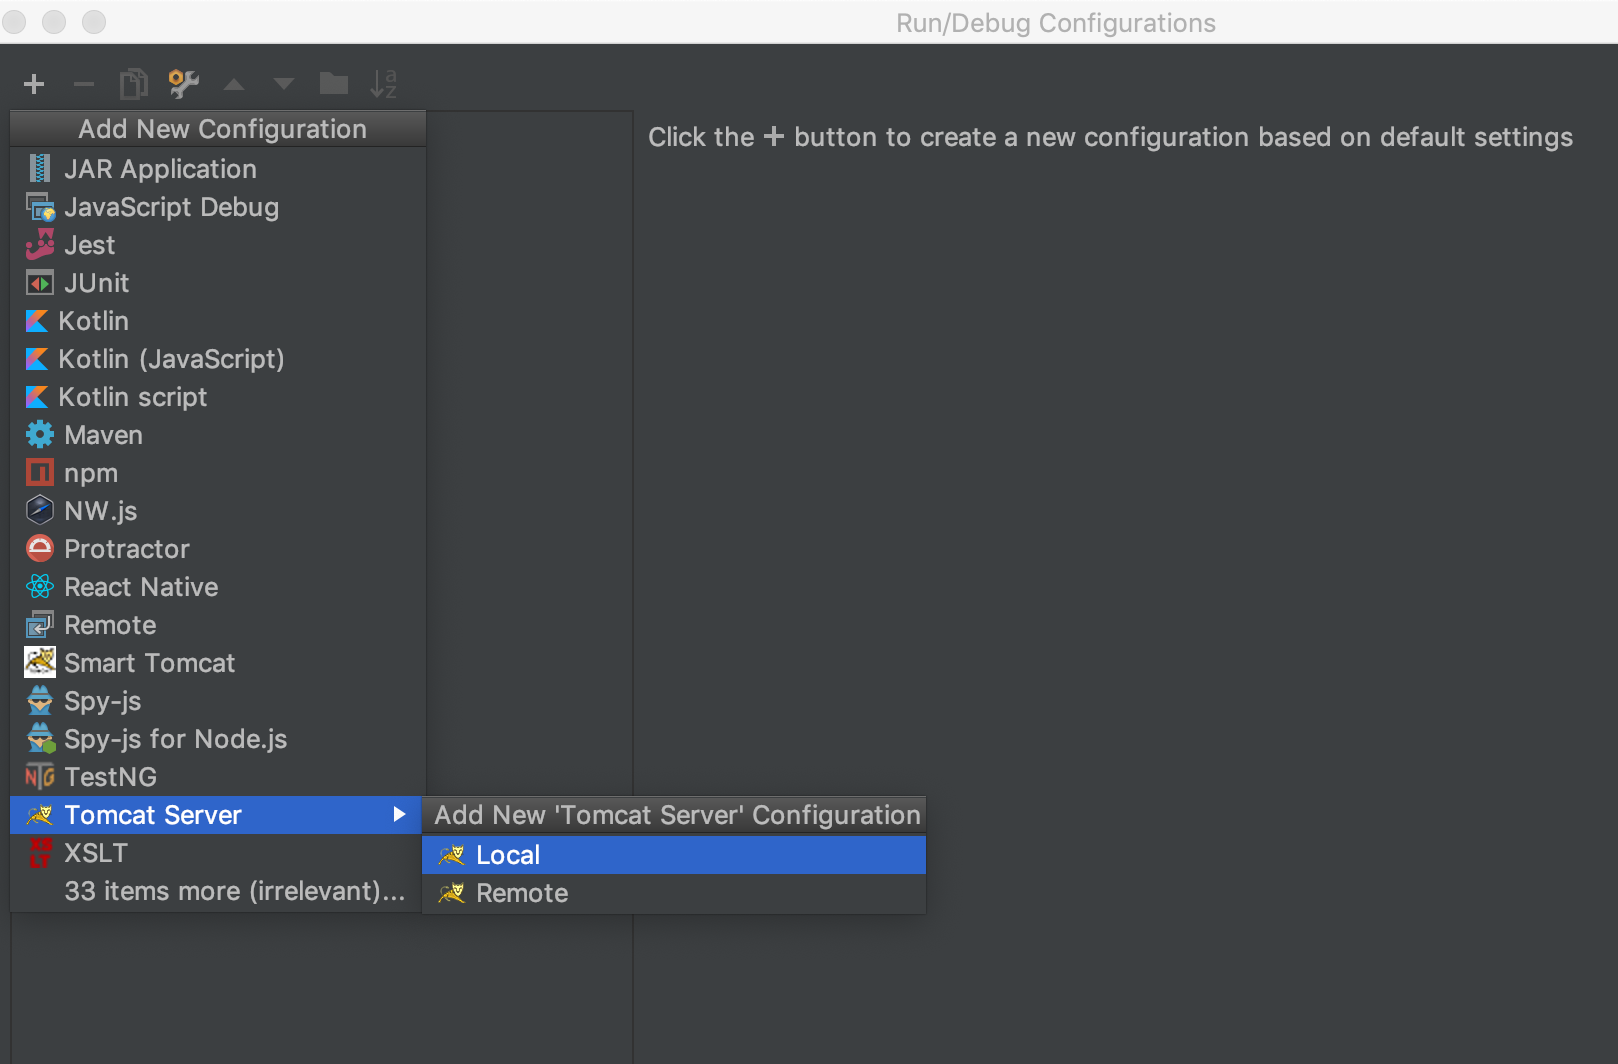Image resolution: width=1618 pixels, height=1064 pixels.
Task: Click the Spy-js for Node.js entry
Action: coord(175,739)
